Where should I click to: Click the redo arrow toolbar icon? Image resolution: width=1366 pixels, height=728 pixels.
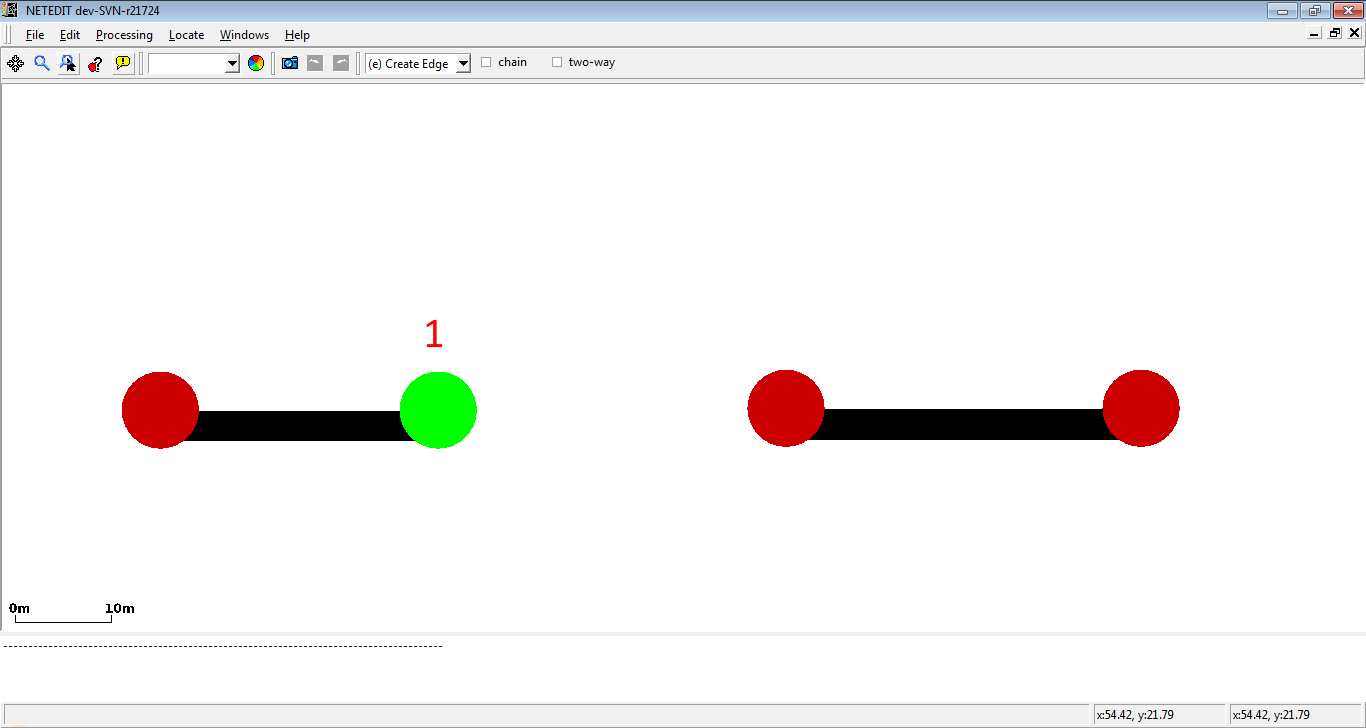[x=341, y=63]
